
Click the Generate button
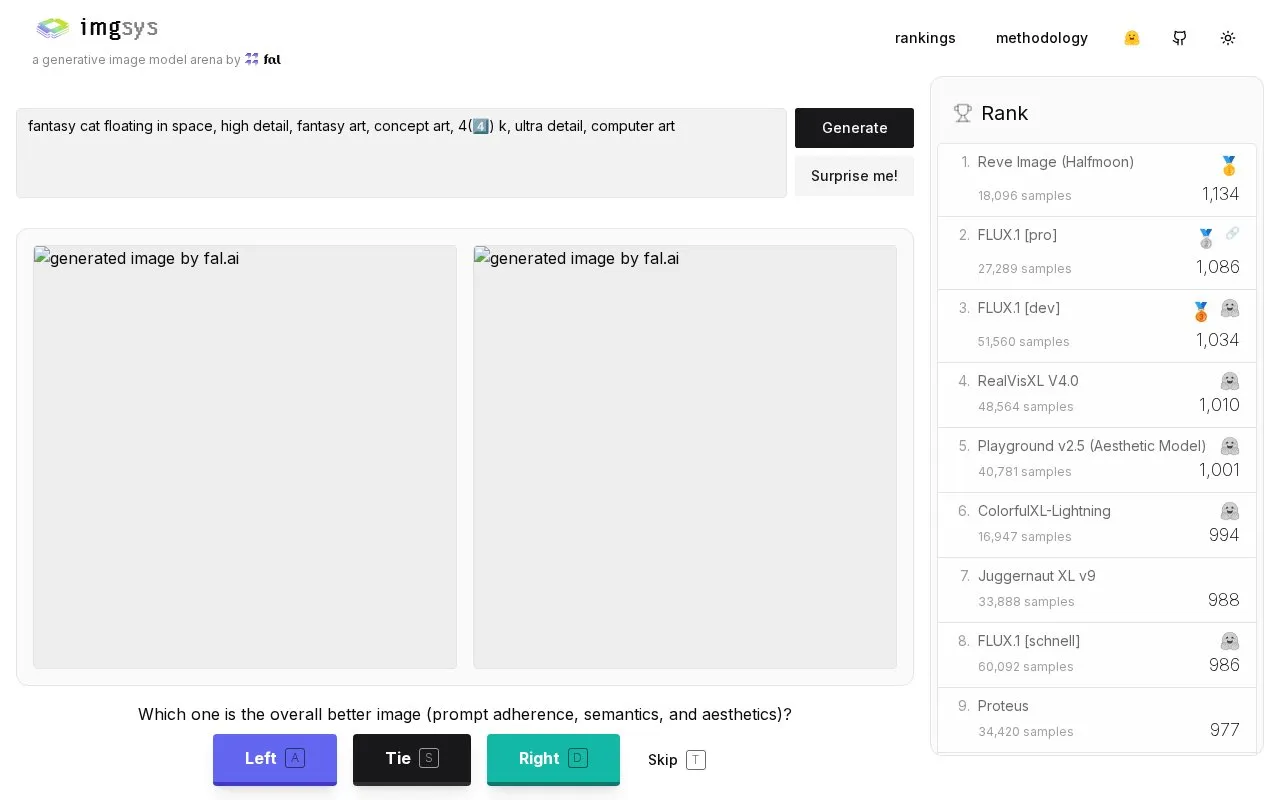(854, 128)
